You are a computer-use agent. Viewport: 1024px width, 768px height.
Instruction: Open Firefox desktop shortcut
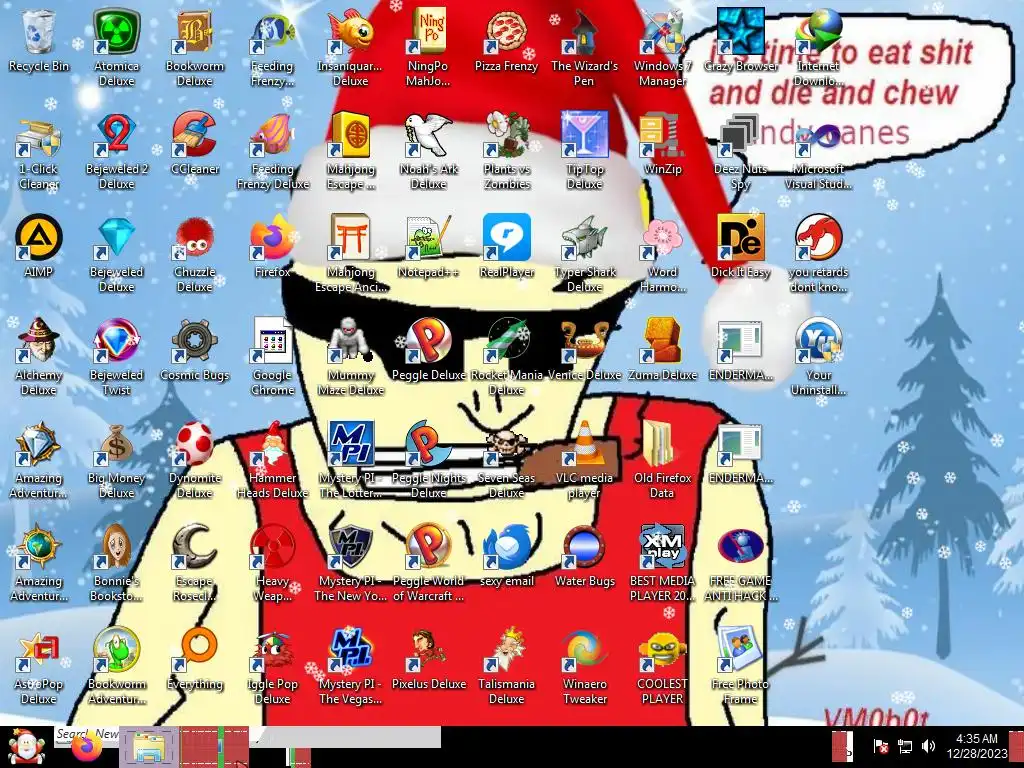point(272,246)
